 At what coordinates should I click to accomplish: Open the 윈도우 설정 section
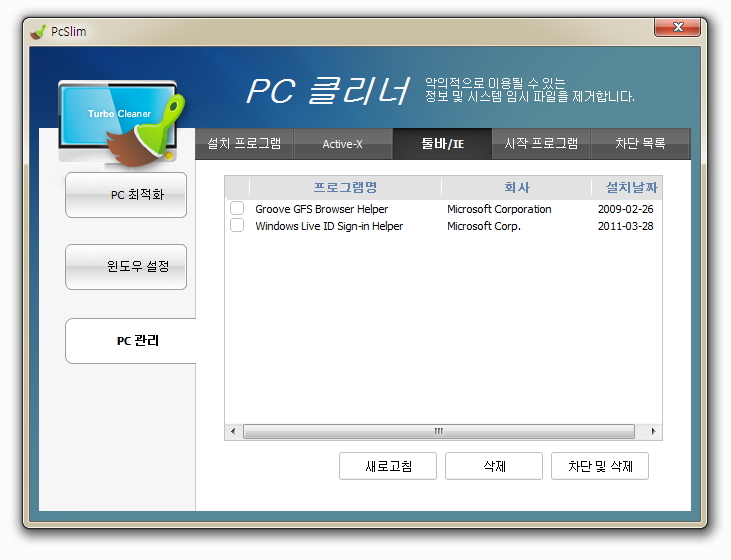[x=126, y=267]
